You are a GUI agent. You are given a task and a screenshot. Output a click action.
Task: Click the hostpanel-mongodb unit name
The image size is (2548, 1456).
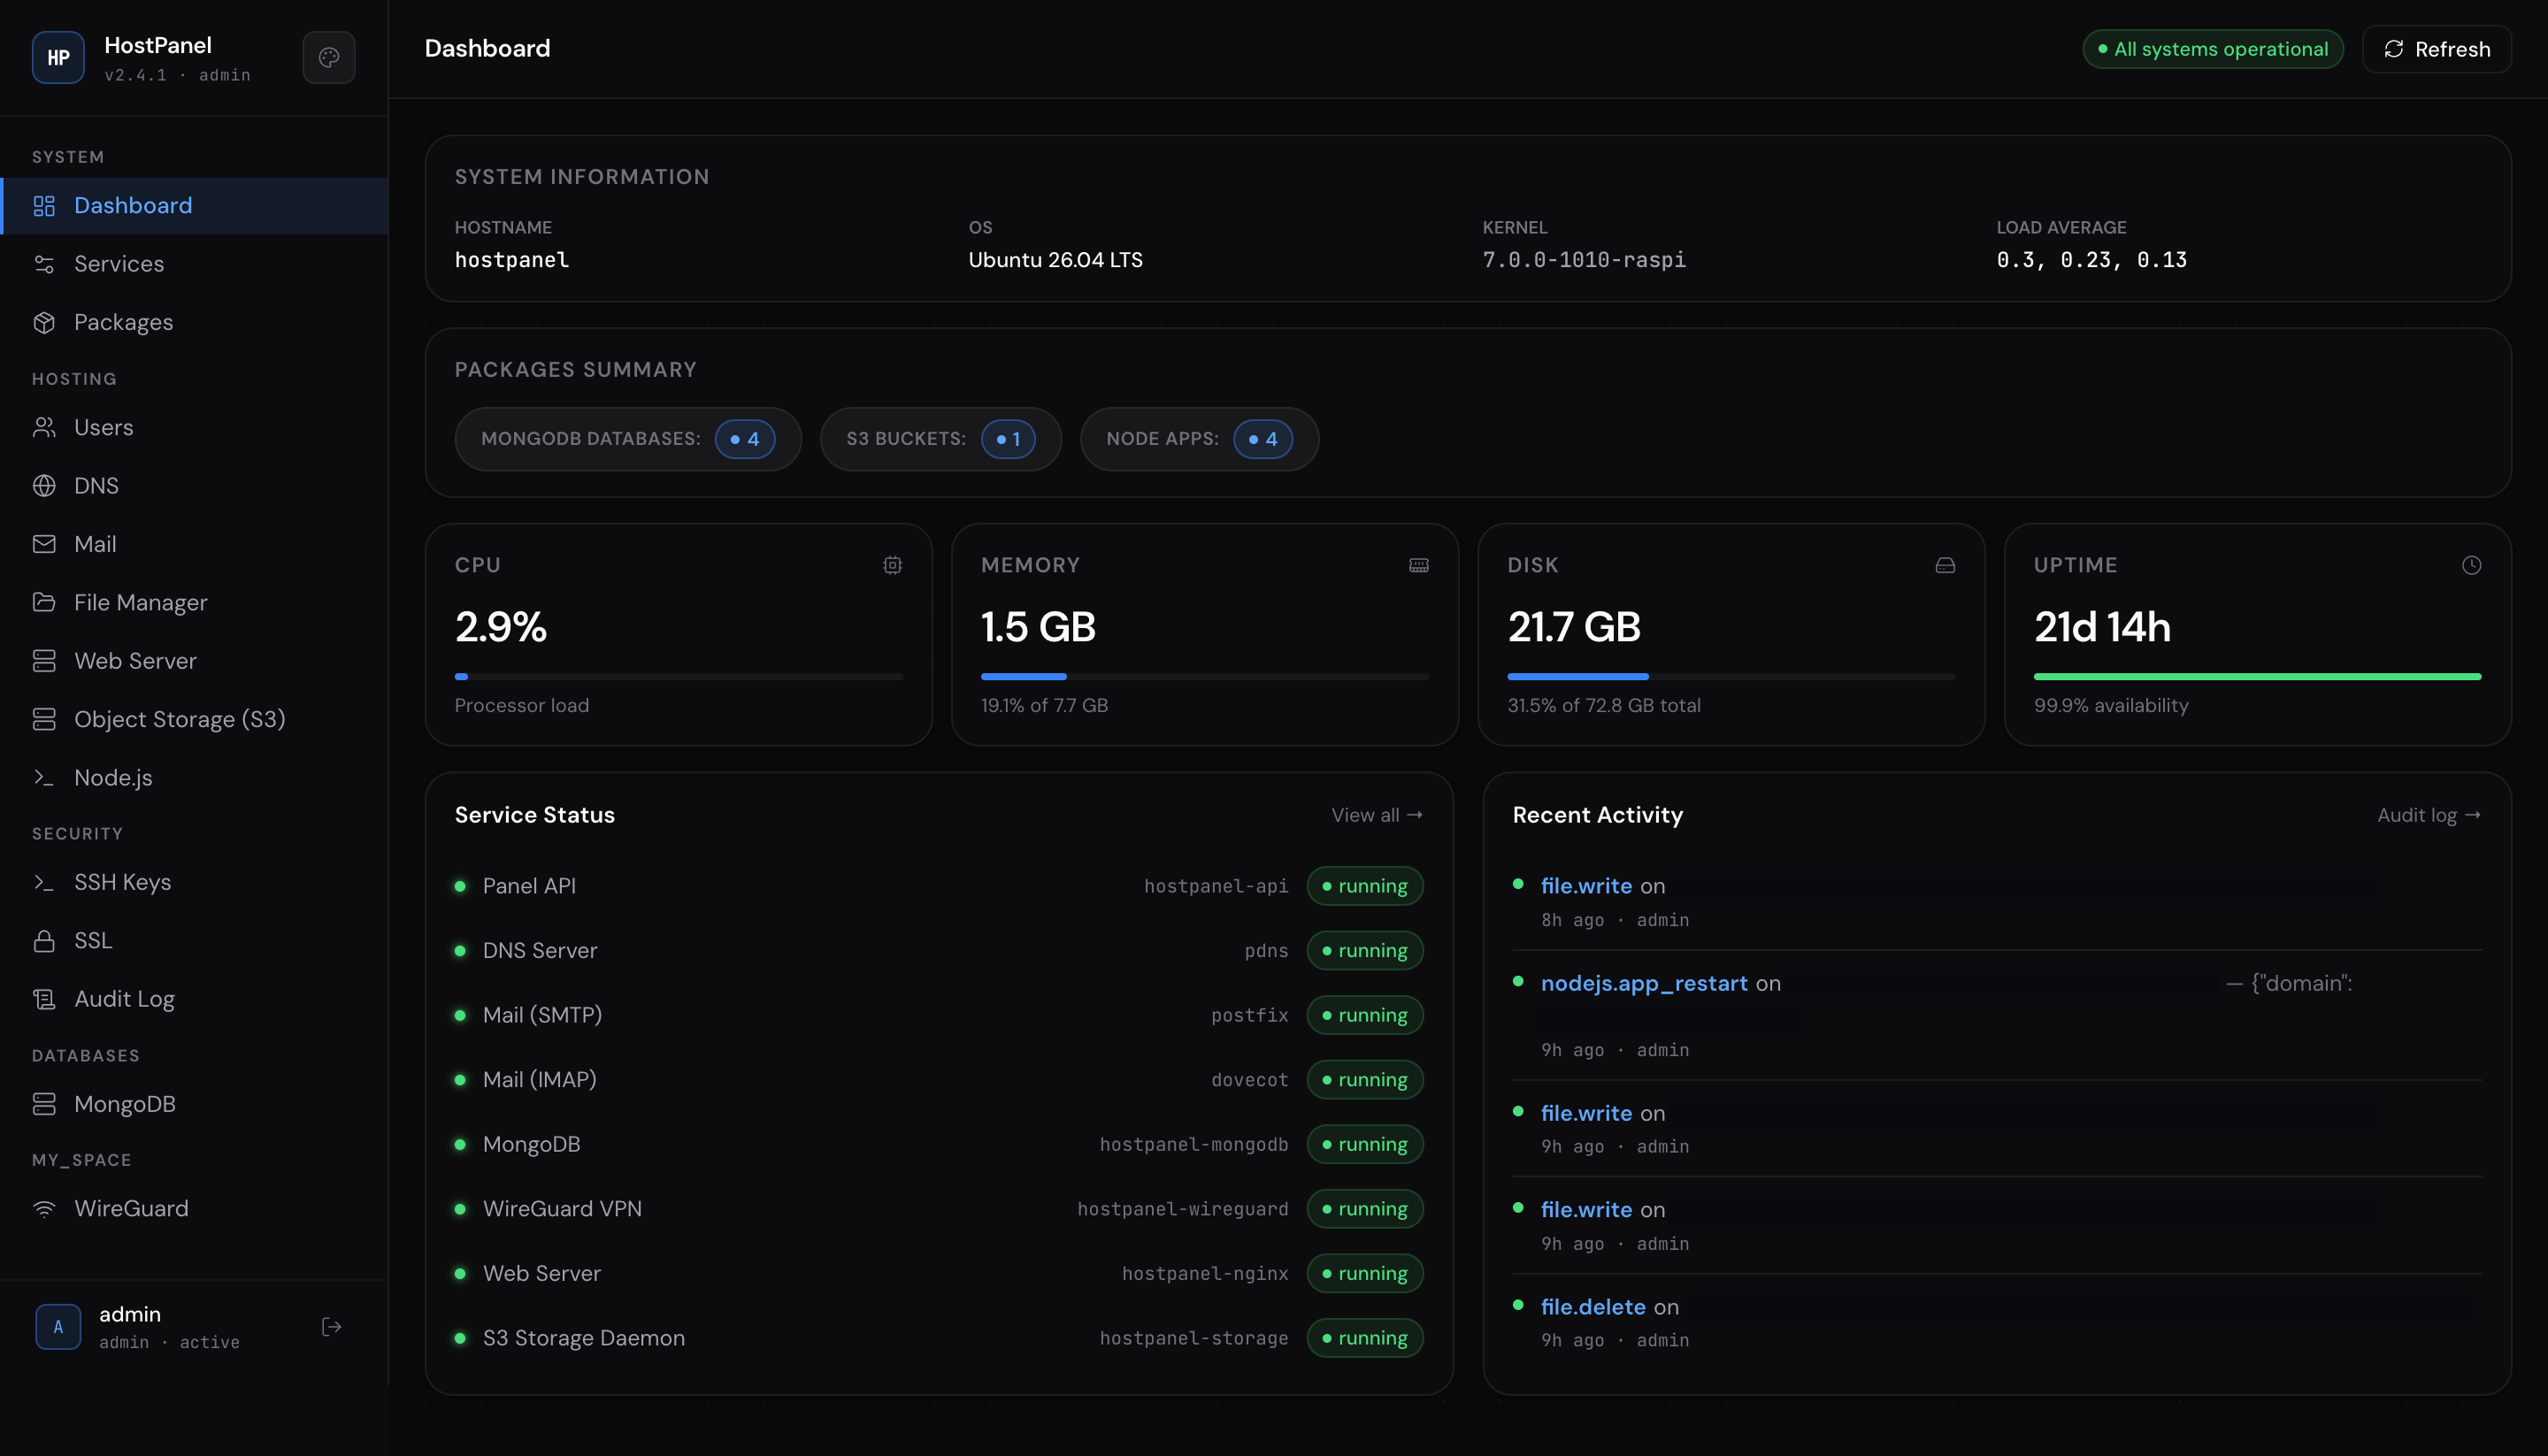point(1194,1144)
